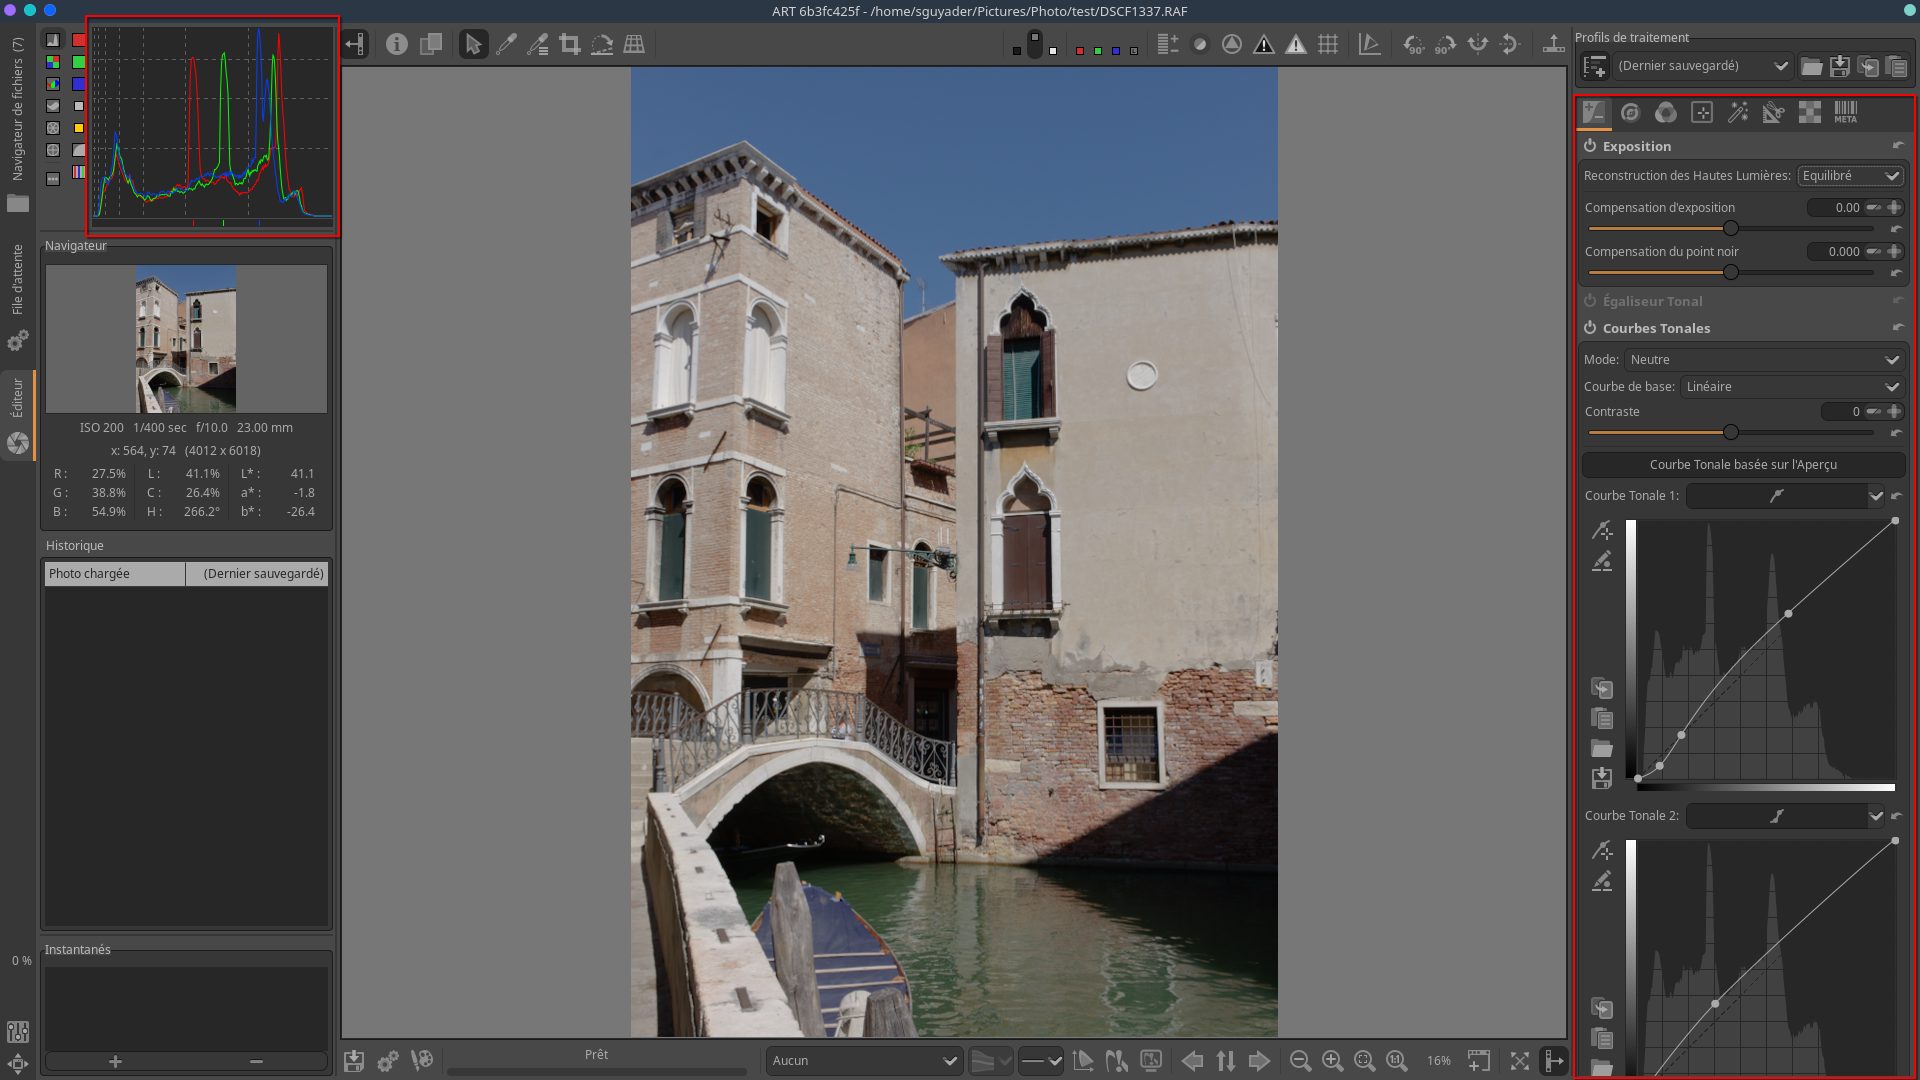Select the crop tool in toolbar
This screenshot has height=1080, width=1920.
[570, 44]
